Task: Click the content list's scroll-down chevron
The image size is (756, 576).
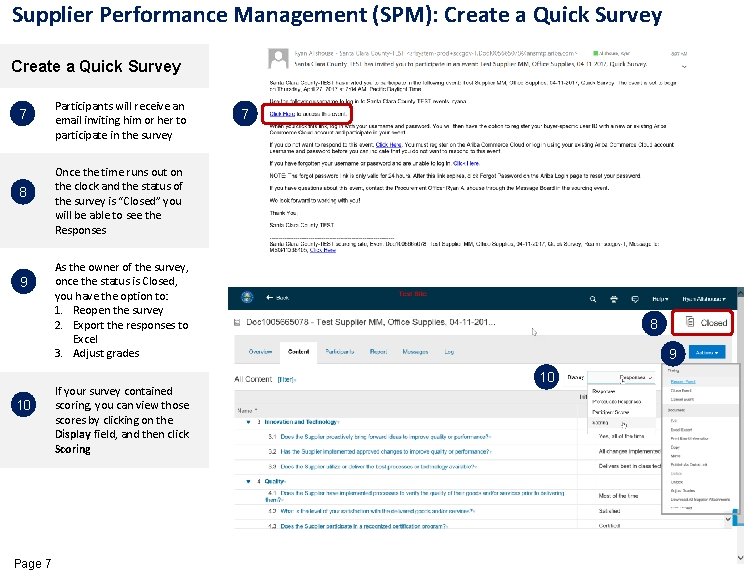Action: [x=728, y=519]
